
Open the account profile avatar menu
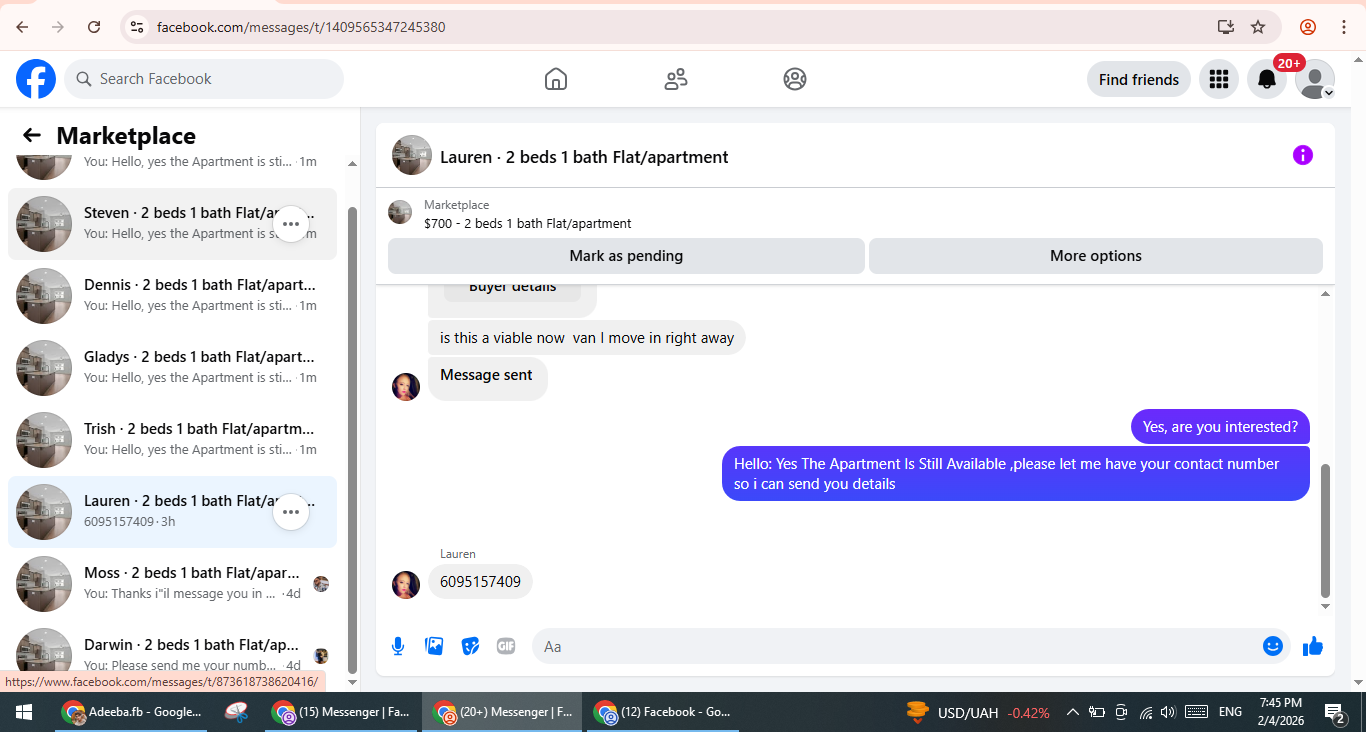point(1315,79)
